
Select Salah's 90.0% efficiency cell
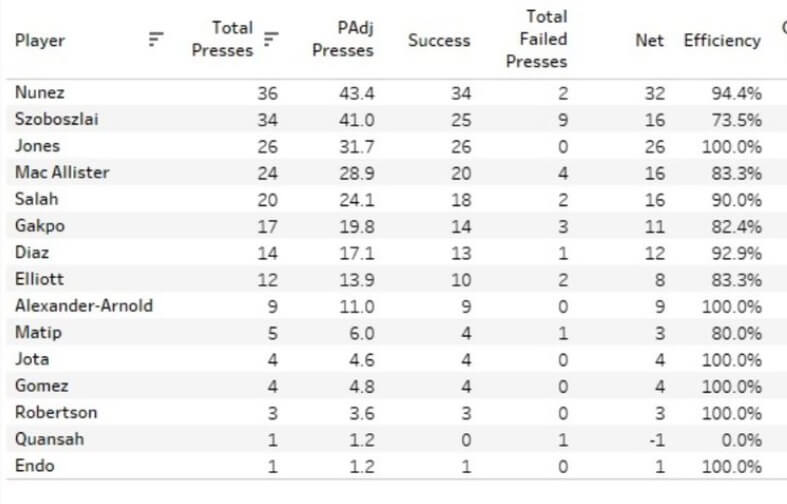[x=736, y=200]
